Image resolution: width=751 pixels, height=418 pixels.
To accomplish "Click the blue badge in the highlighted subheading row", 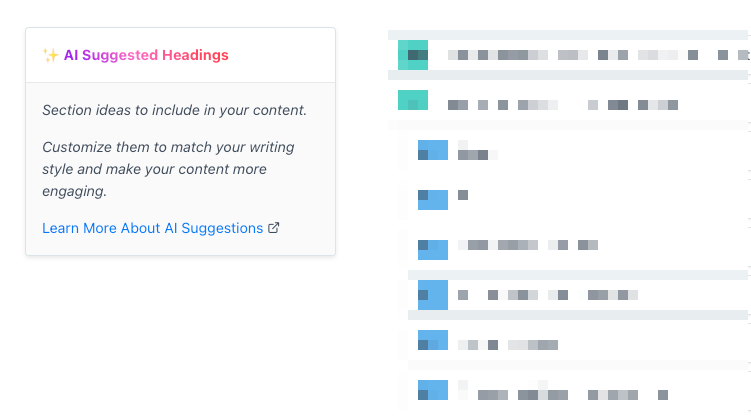I will click(x=433, y=295).
